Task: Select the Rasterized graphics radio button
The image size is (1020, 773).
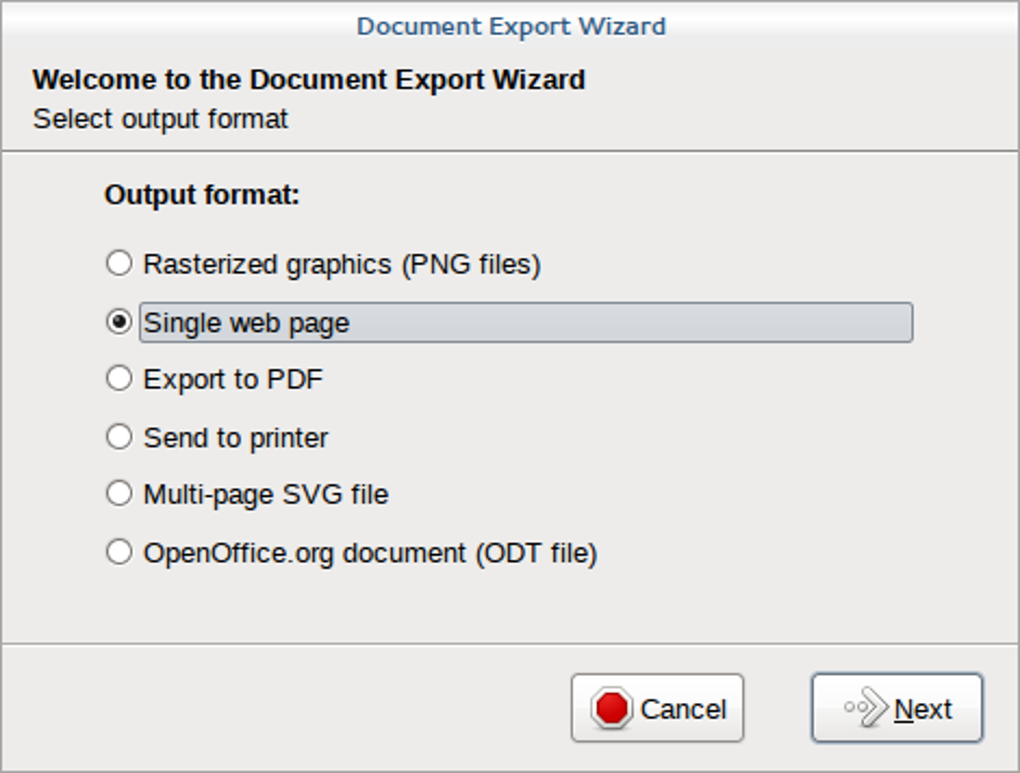Action: 119,263
